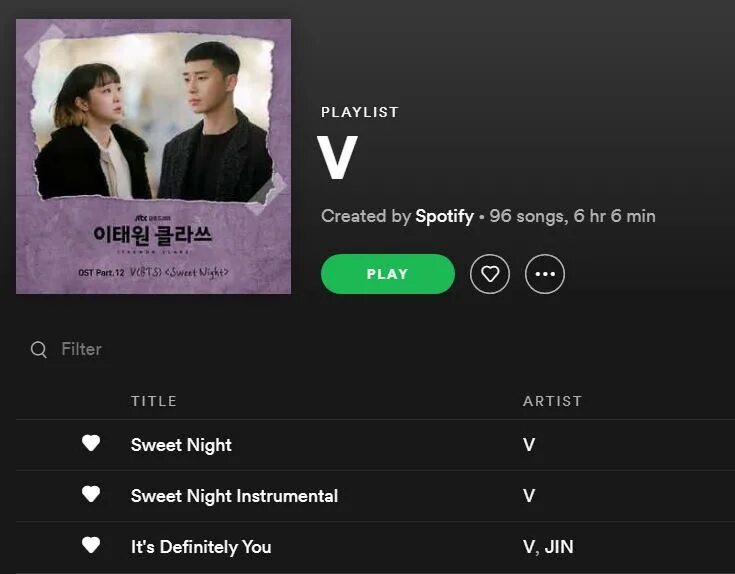
Task: Select the It's Definitely You song title
Action: [x=201, y=547]
